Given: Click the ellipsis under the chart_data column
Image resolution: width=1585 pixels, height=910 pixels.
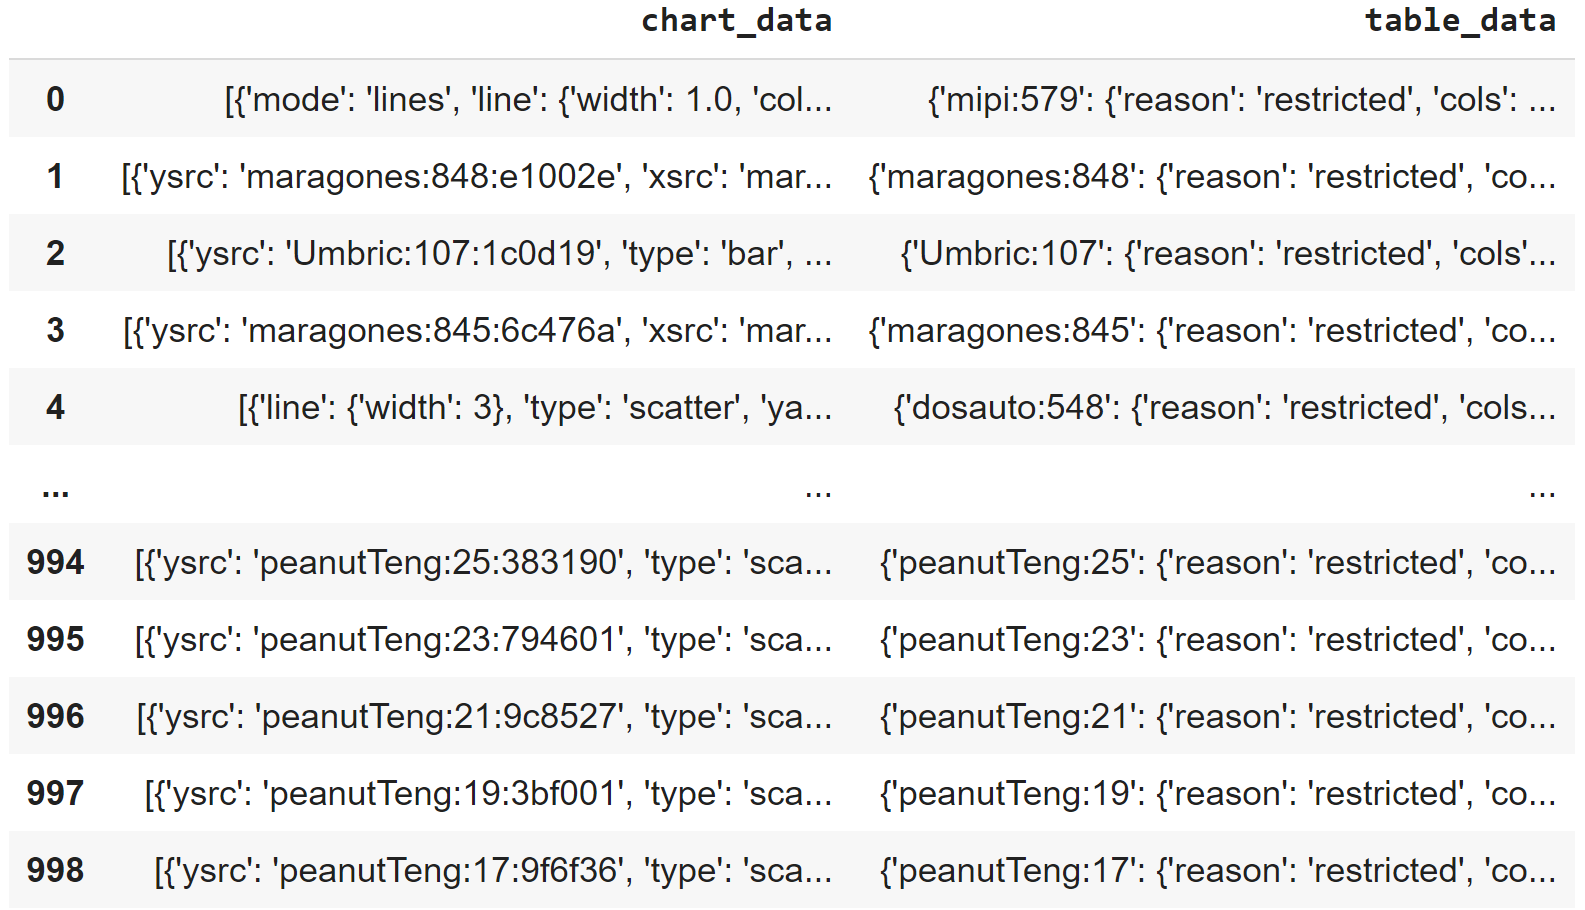Looking at the screenshot, I should pos(818,490).
